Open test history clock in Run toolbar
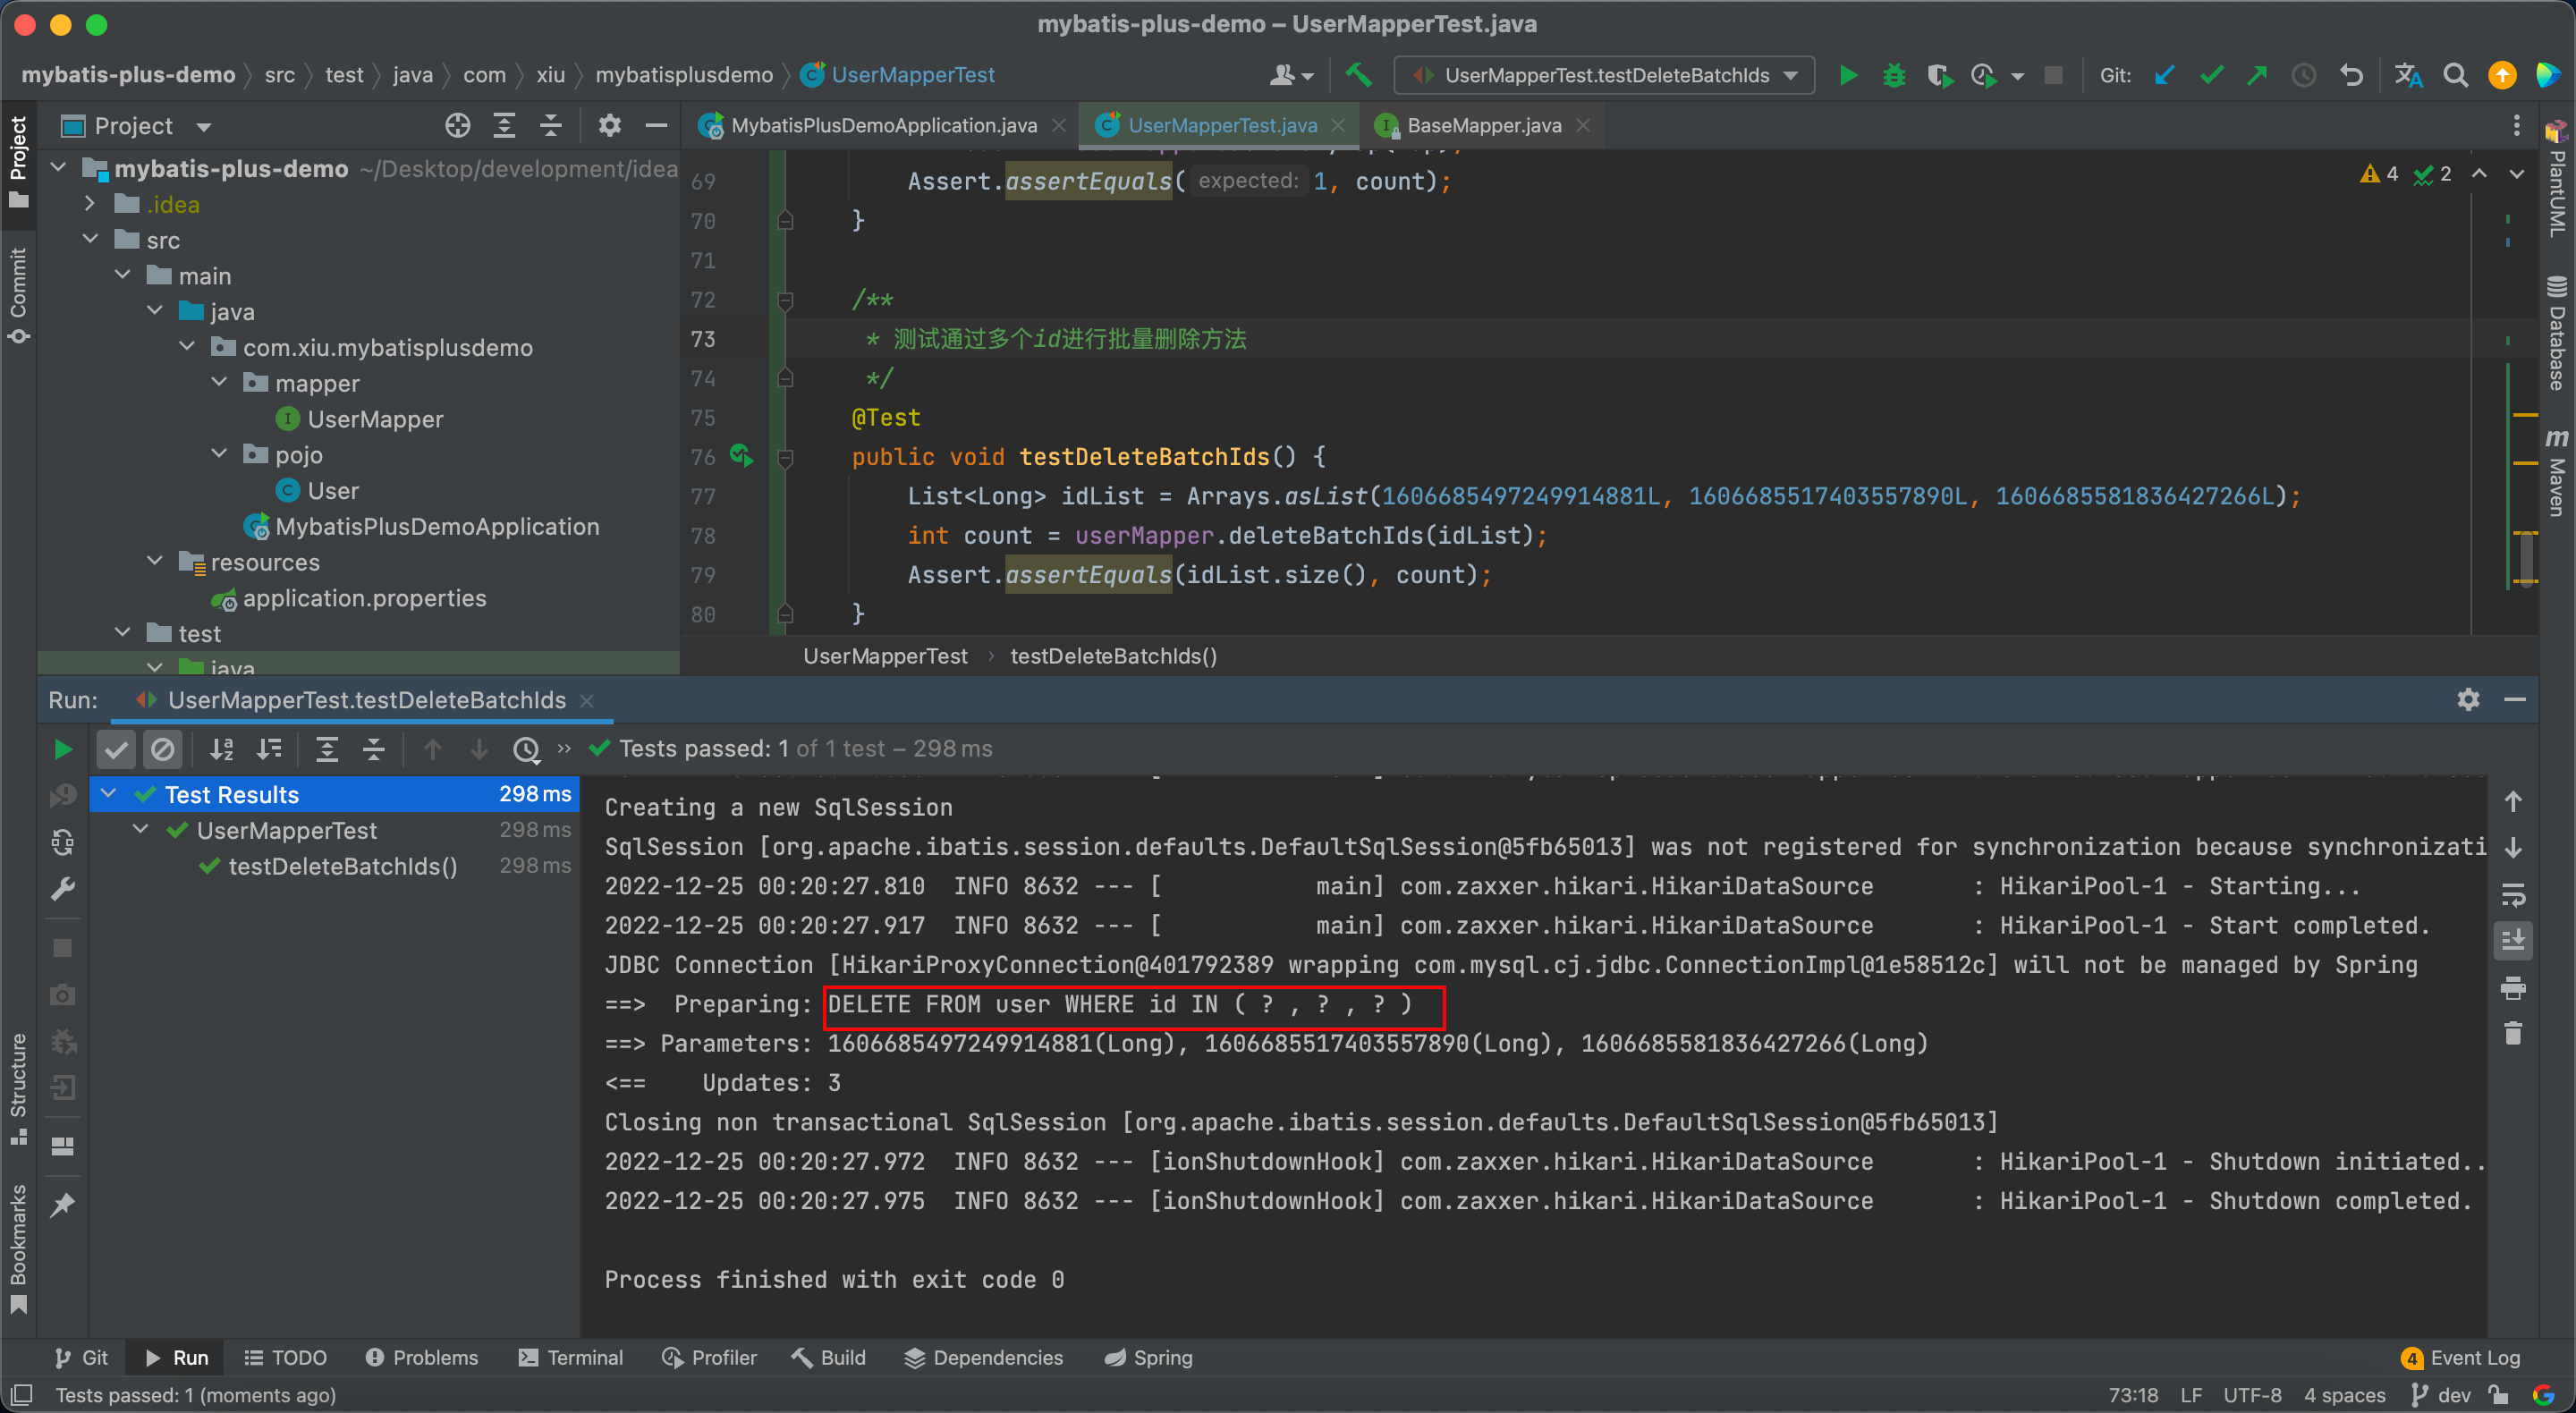The image size is (2576, 1413). [527, 749]
